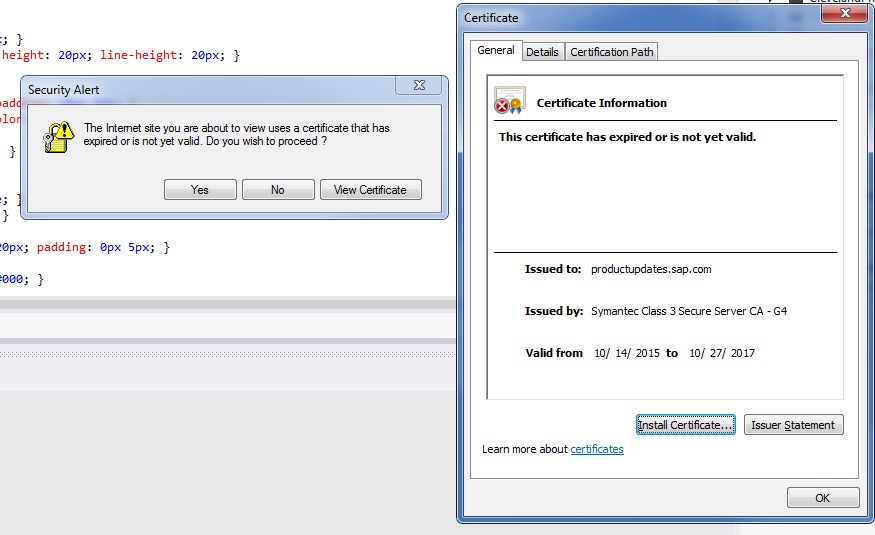
Task: Switch to the General tab
Action: [x=496, y=50]
